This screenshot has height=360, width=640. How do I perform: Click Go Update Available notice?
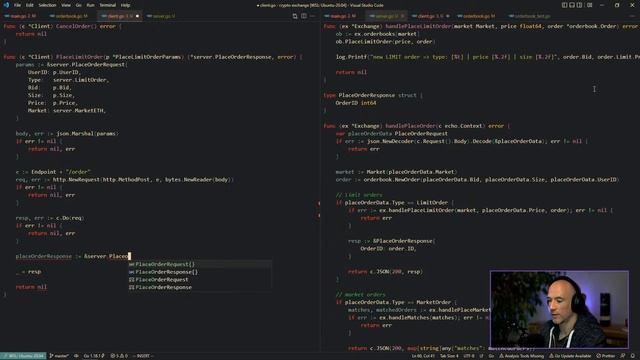tap(570, 356)
